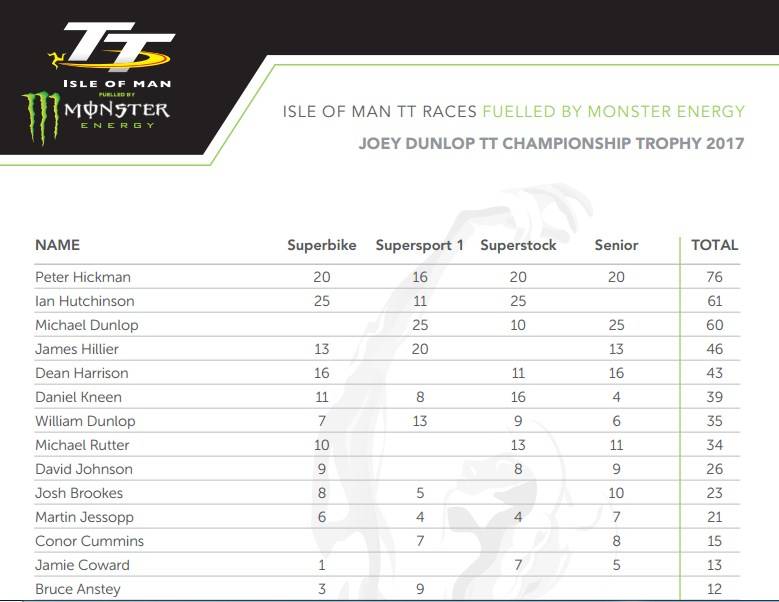779x602 pixels.
Task: Select Josh Brookes' name in the list
Action: click(79, 493)
